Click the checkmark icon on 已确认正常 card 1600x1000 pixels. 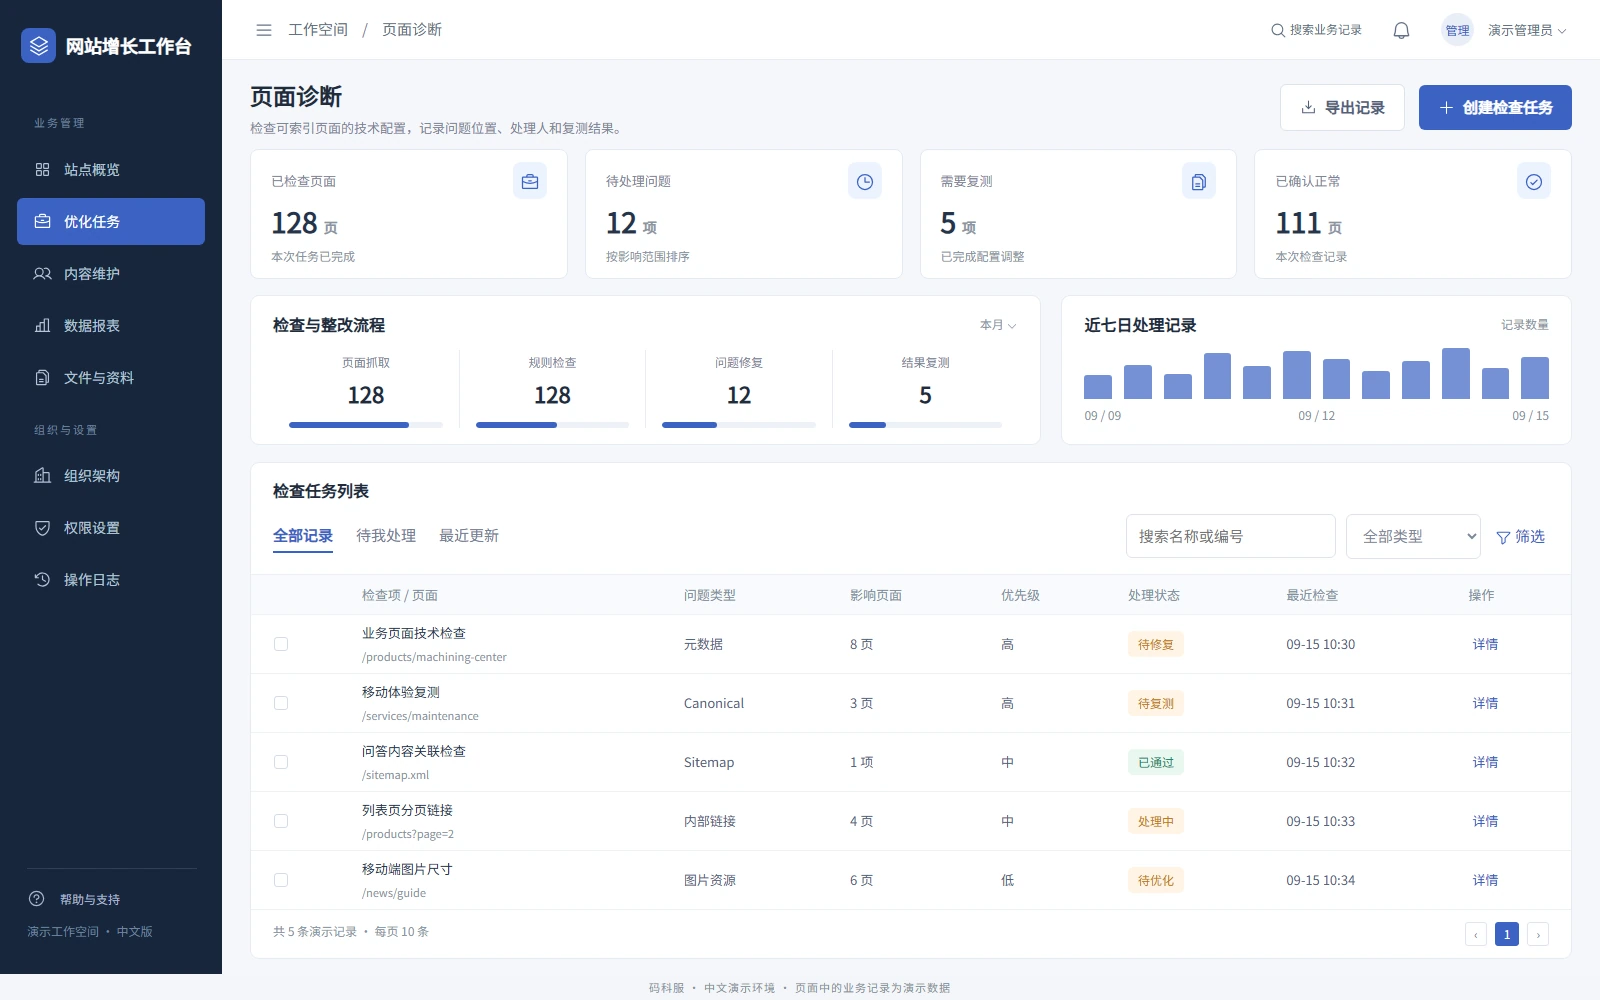[x=1534, y=181]
